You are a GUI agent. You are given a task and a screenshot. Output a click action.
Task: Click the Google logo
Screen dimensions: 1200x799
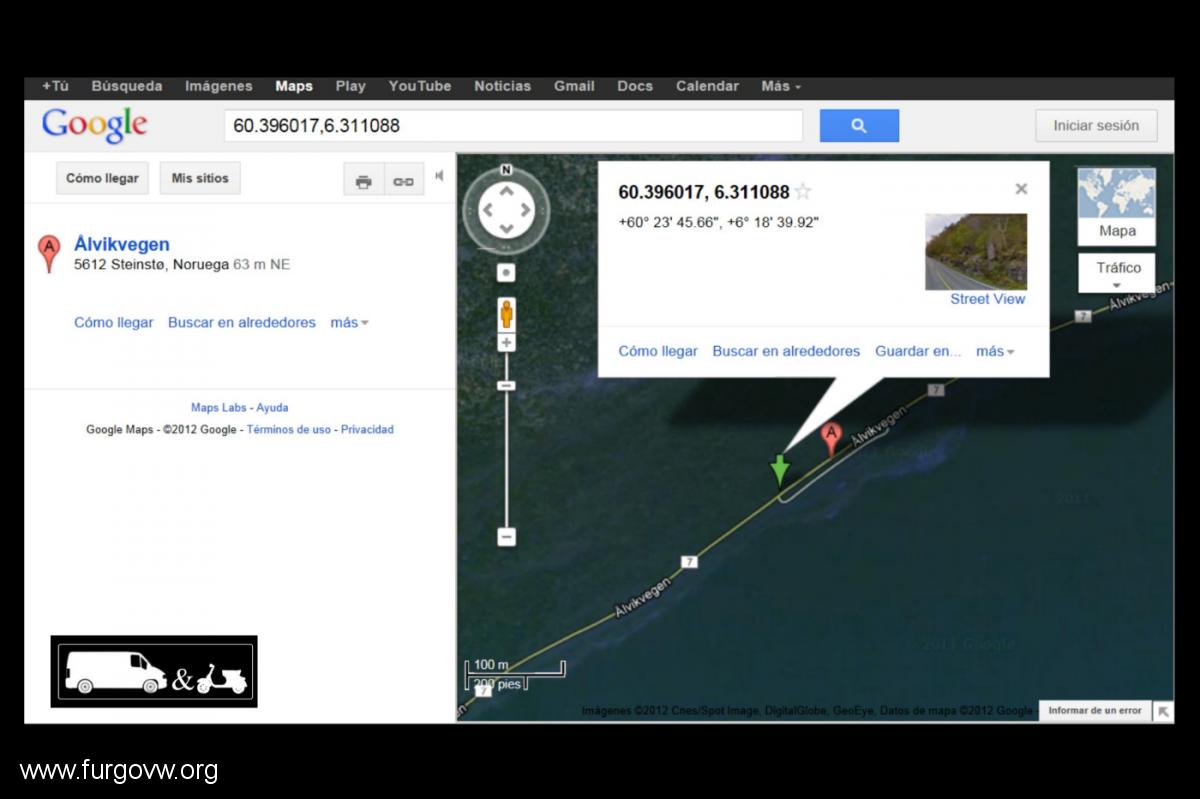point(95,126)
